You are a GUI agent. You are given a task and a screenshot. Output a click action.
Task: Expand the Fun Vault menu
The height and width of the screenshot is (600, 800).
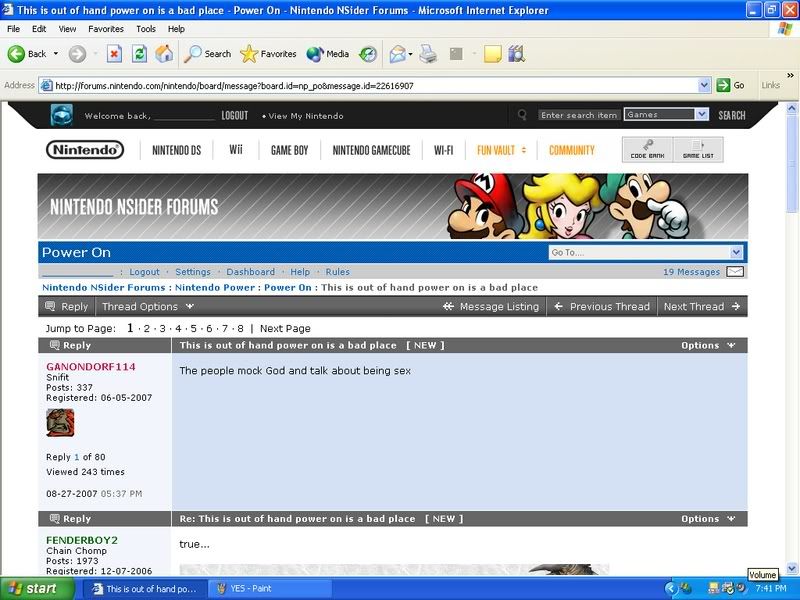tap(501, 150)
